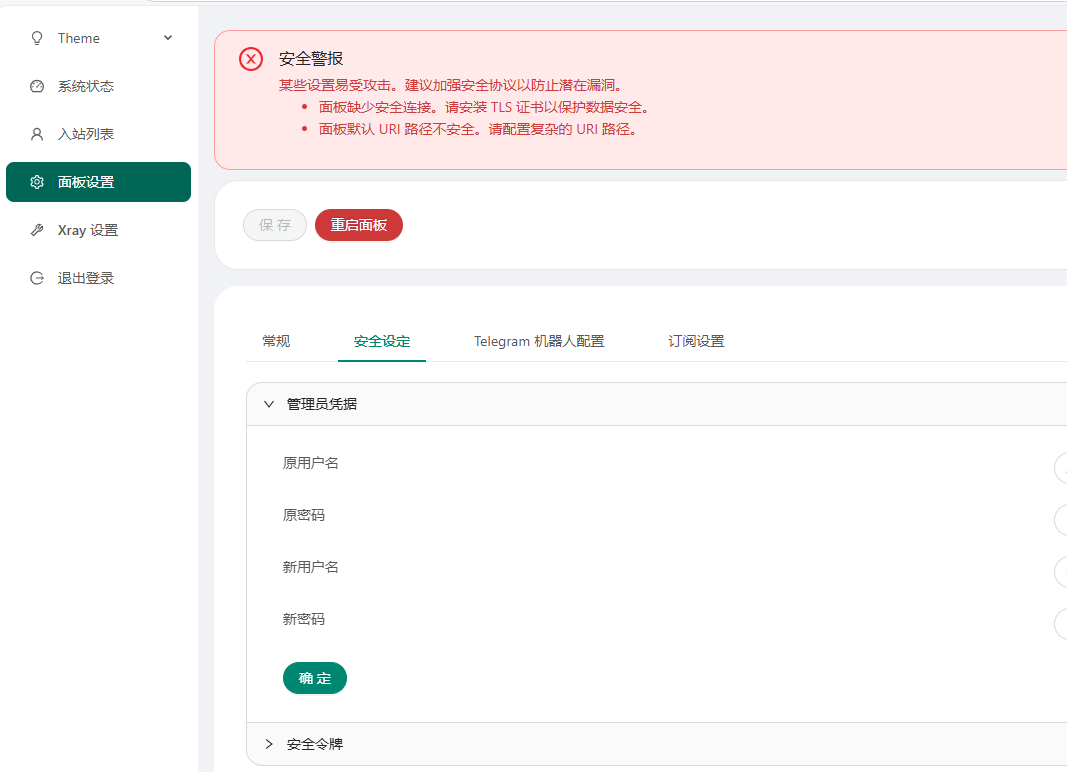Expand the 安全令牌 section
Viewport: 1067px width, 772px height.
[268, 744]
